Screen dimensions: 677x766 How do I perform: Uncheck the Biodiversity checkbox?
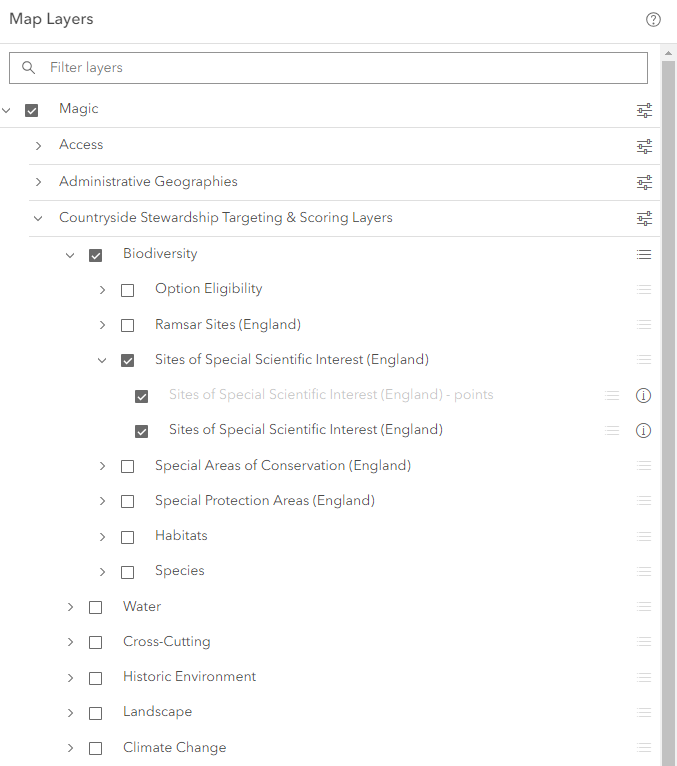click(x=96, y=255)
